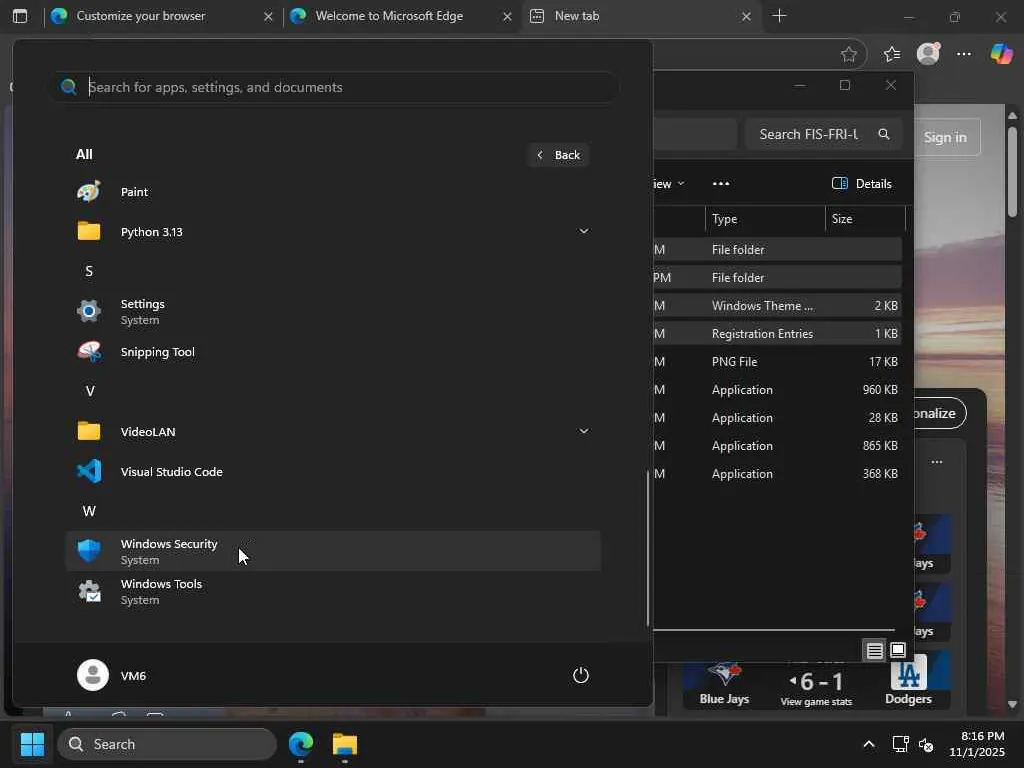Viewport: 1024px width, 768px height.
Task: Select the 28 KB Application row
Action: pos(777,418)
